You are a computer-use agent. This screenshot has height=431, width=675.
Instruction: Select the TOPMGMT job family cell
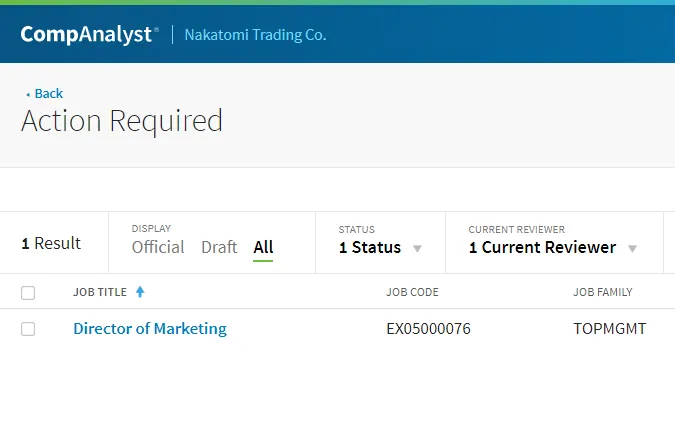click(610, 329)
